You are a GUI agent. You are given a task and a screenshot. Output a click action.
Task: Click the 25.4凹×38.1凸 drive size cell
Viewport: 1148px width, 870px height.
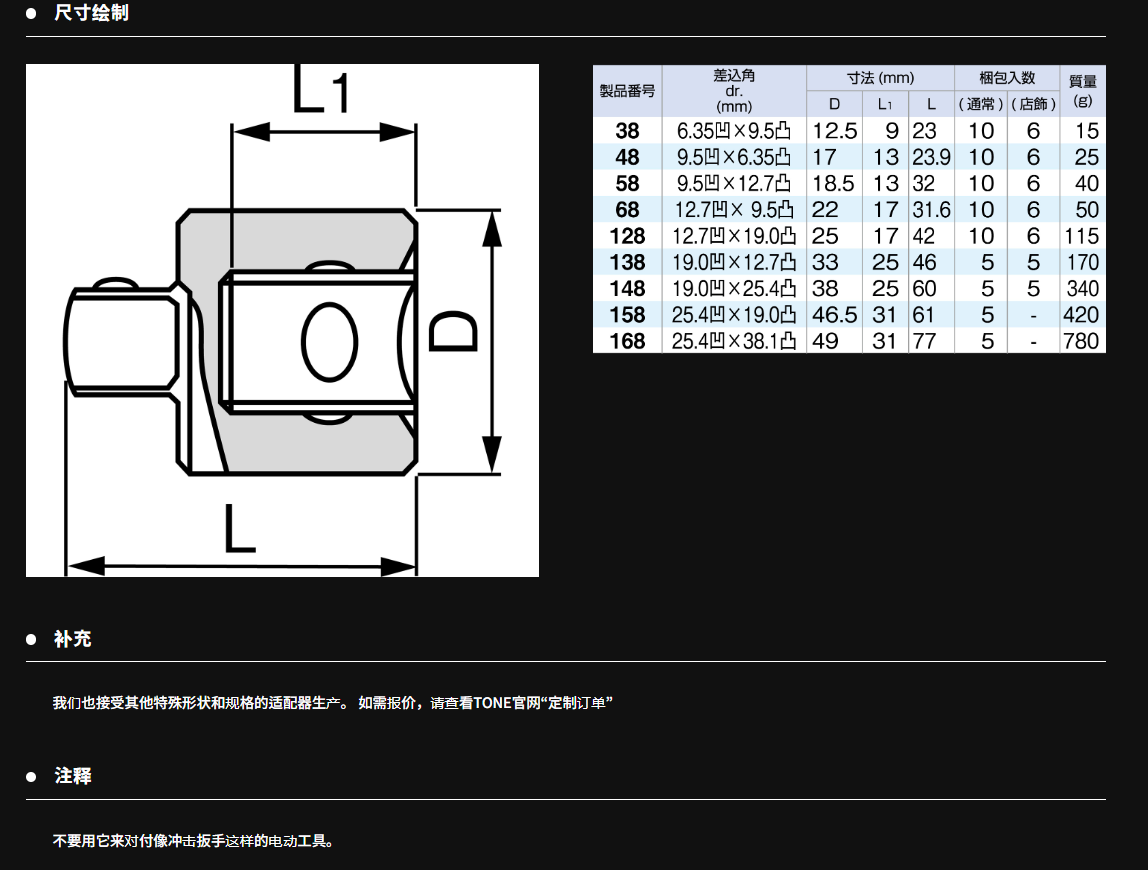734,341
